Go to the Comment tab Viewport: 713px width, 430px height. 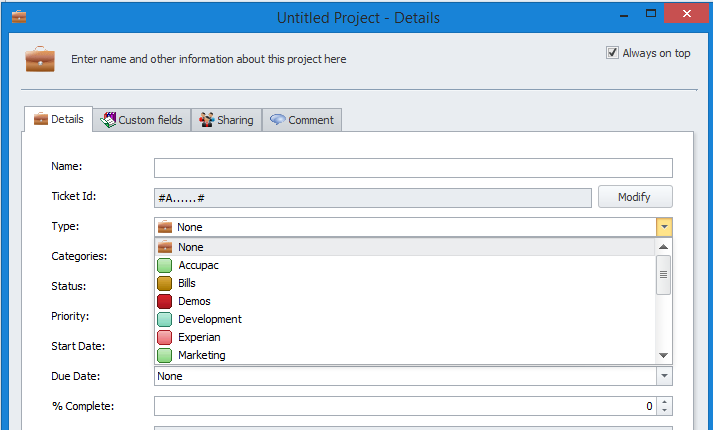[x=302, y=120]
